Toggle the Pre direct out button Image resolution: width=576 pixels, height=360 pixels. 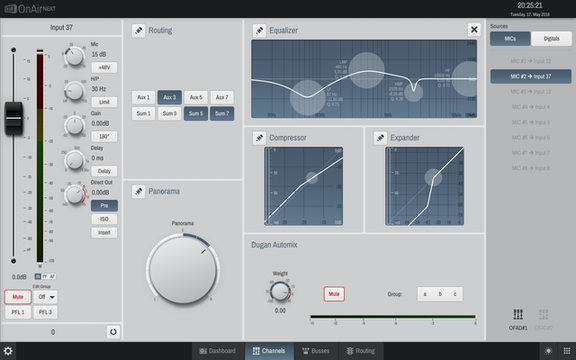104,205
